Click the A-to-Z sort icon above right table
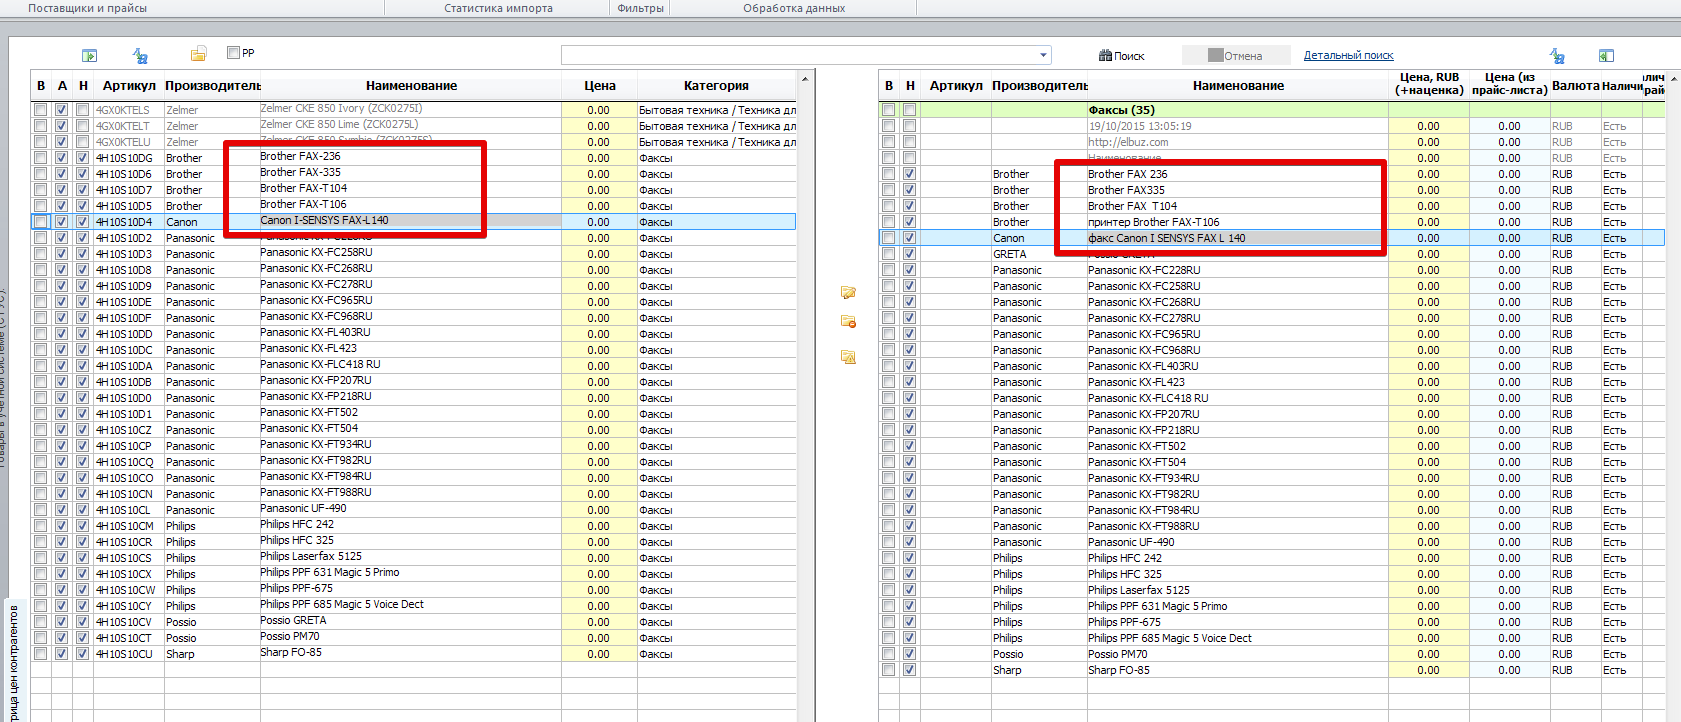Screen dimensions: 1681x722 (1557, 56)
